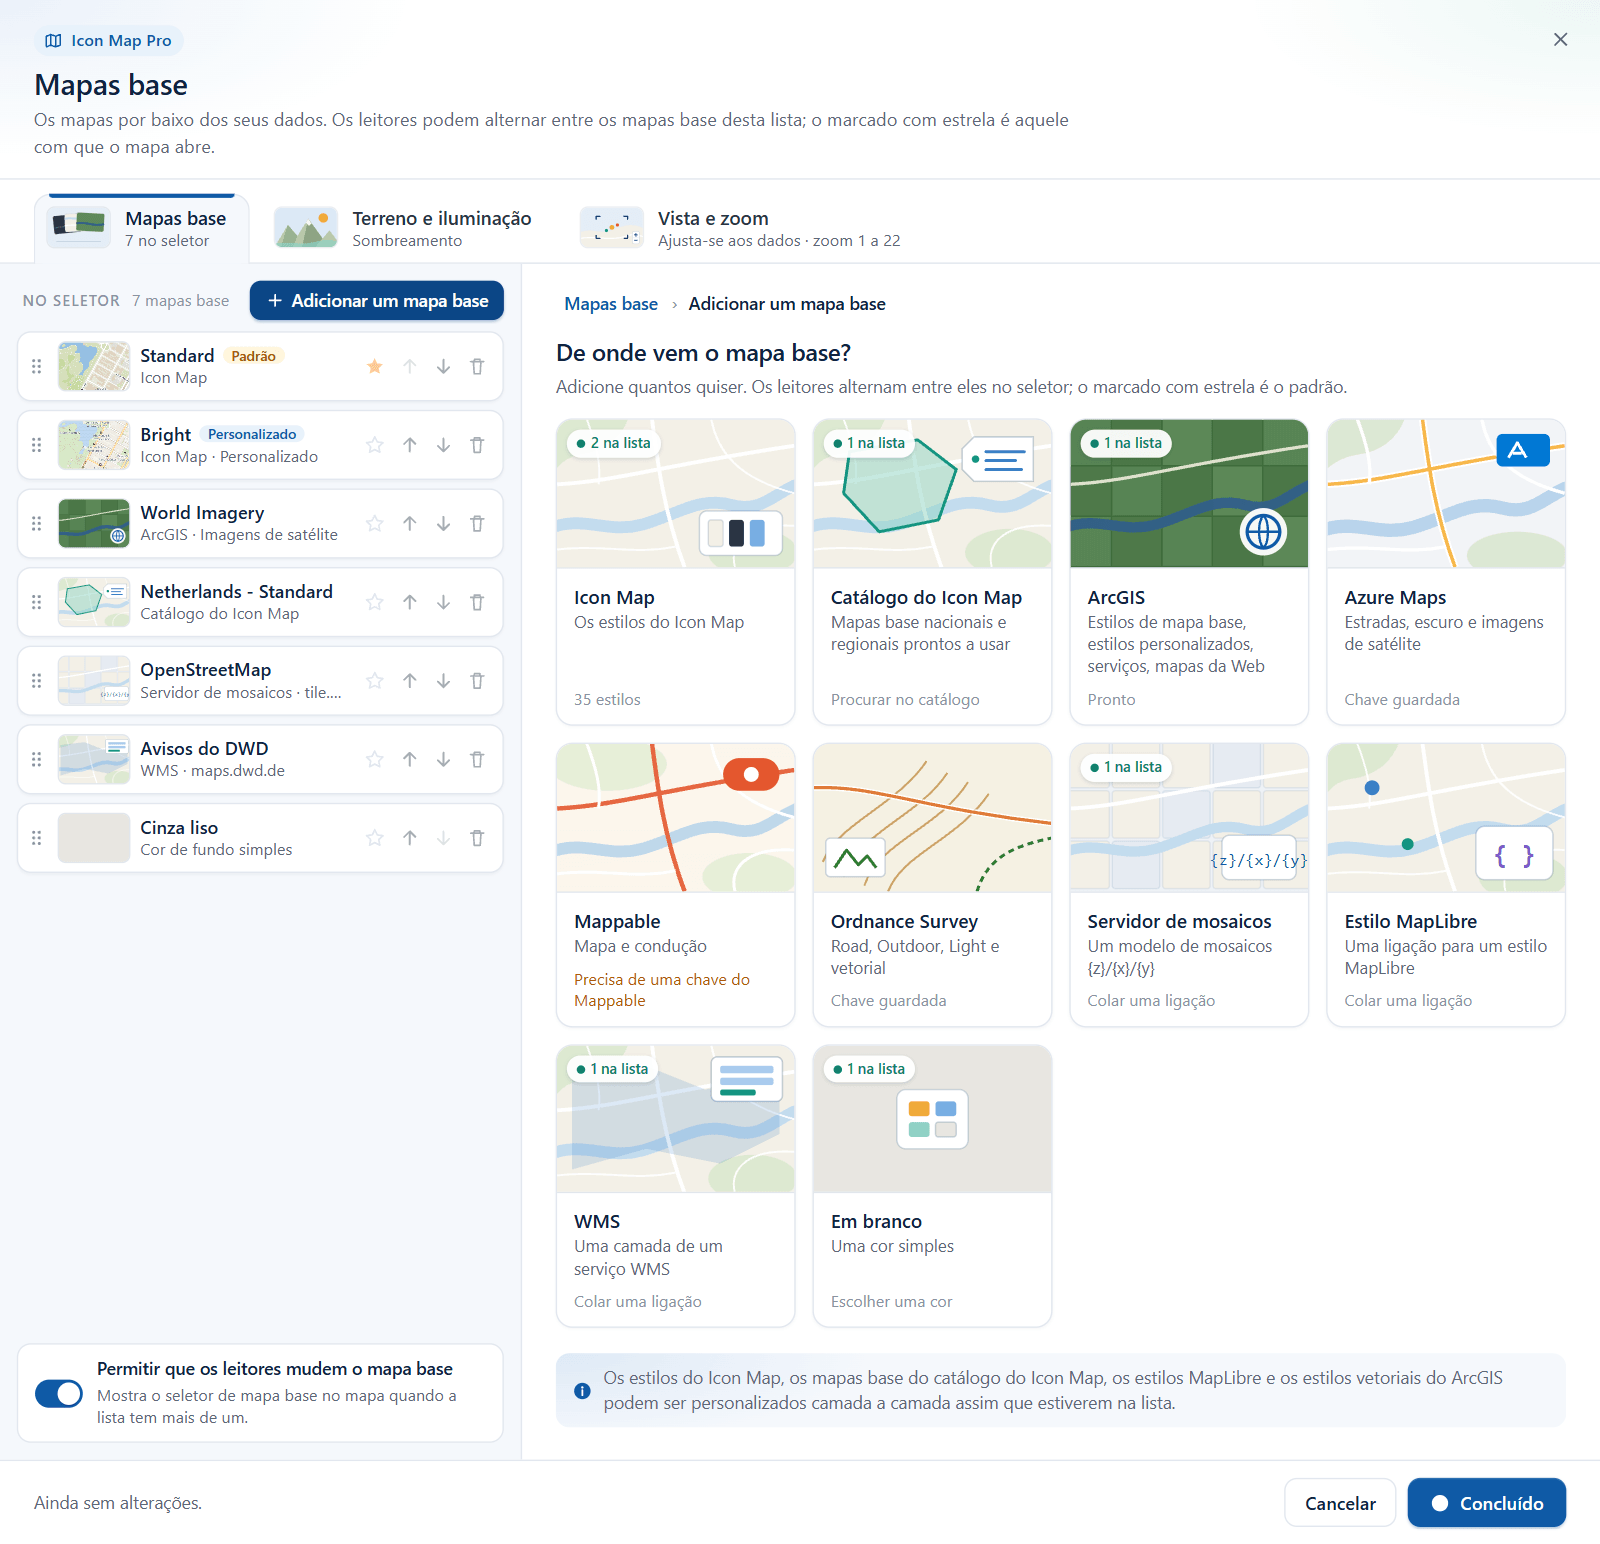Confirm with the Concluído button
This screenshot has height=1544, width=1600.
[x=1487, y=1503]
